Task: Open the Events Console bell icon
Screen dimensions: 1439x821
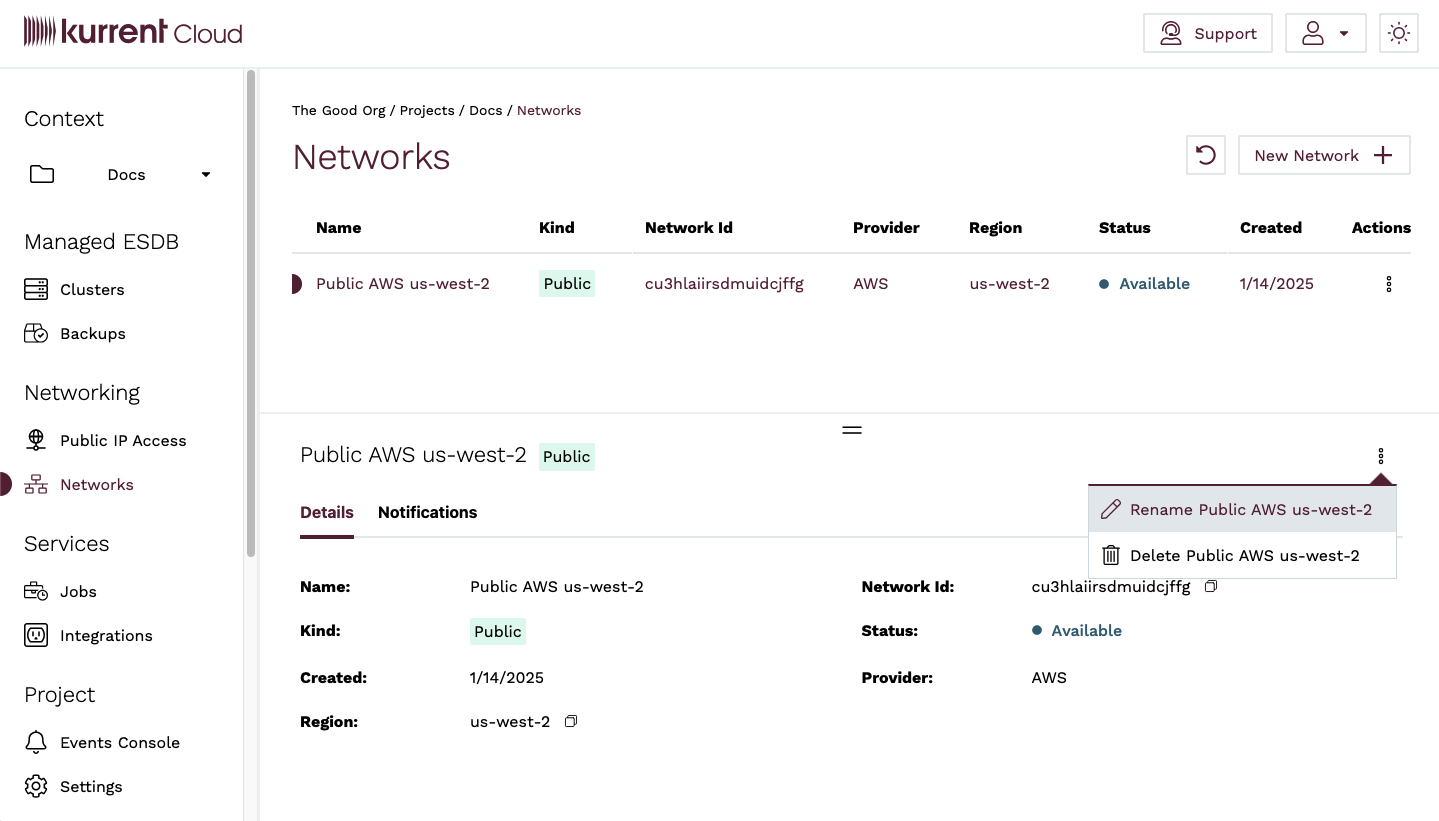Action: click(x=35, y=742)
